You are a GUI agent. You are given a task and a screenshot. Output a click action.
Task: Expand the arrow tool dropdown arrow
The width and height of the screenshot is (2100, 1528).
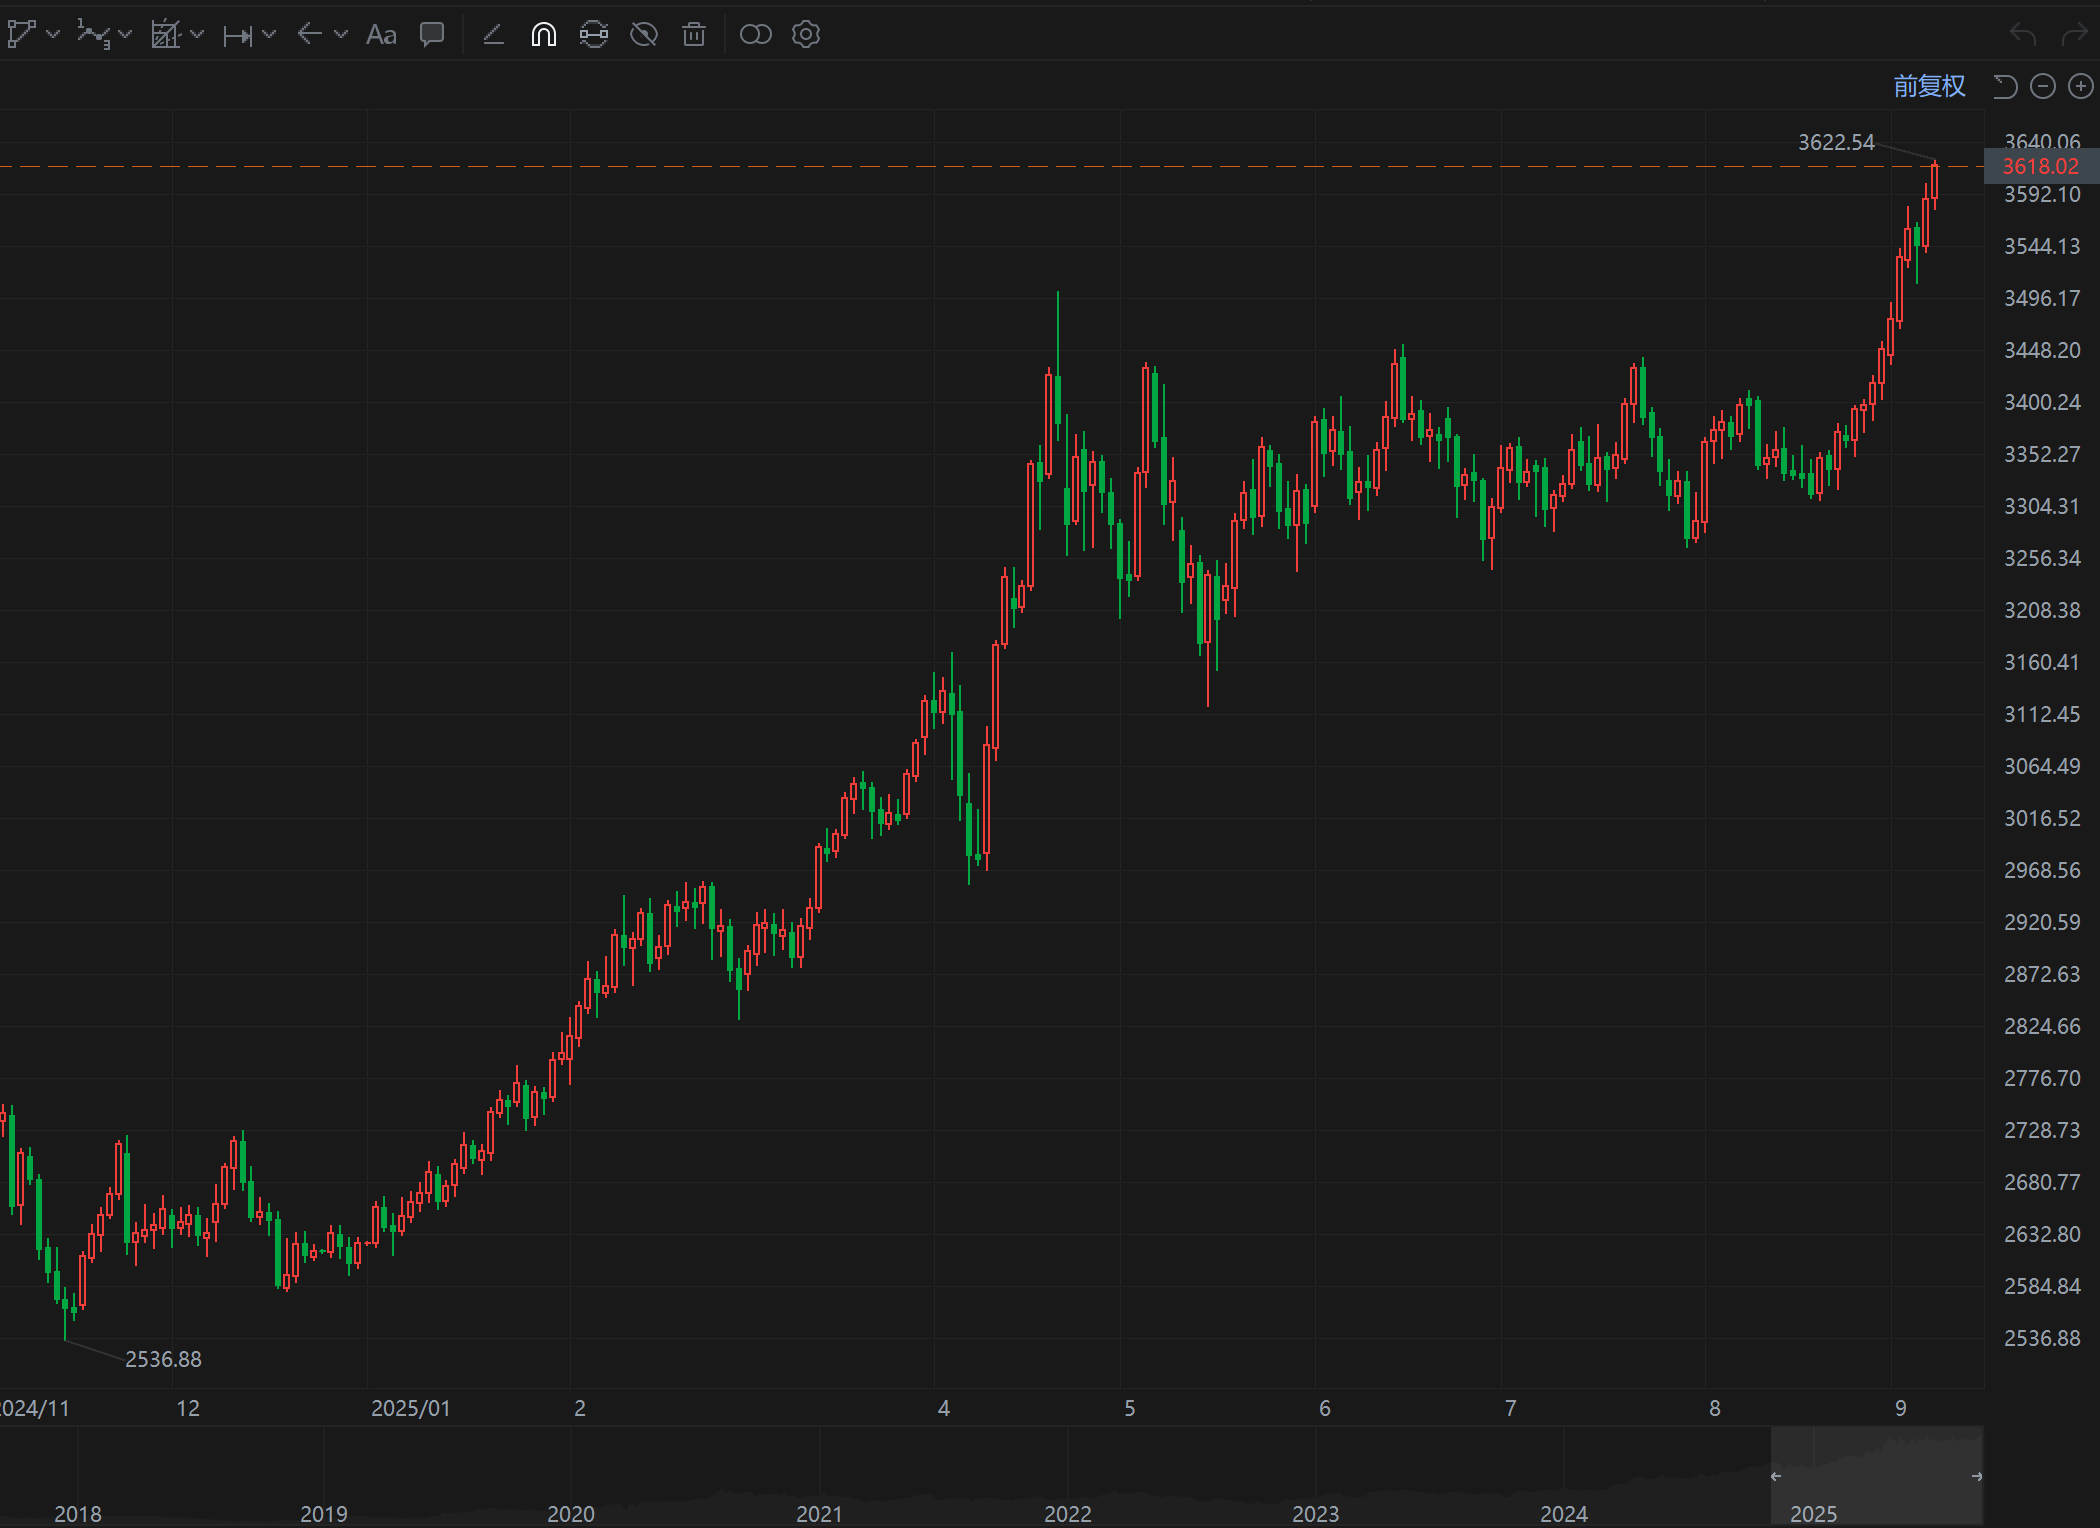(341, 35)
